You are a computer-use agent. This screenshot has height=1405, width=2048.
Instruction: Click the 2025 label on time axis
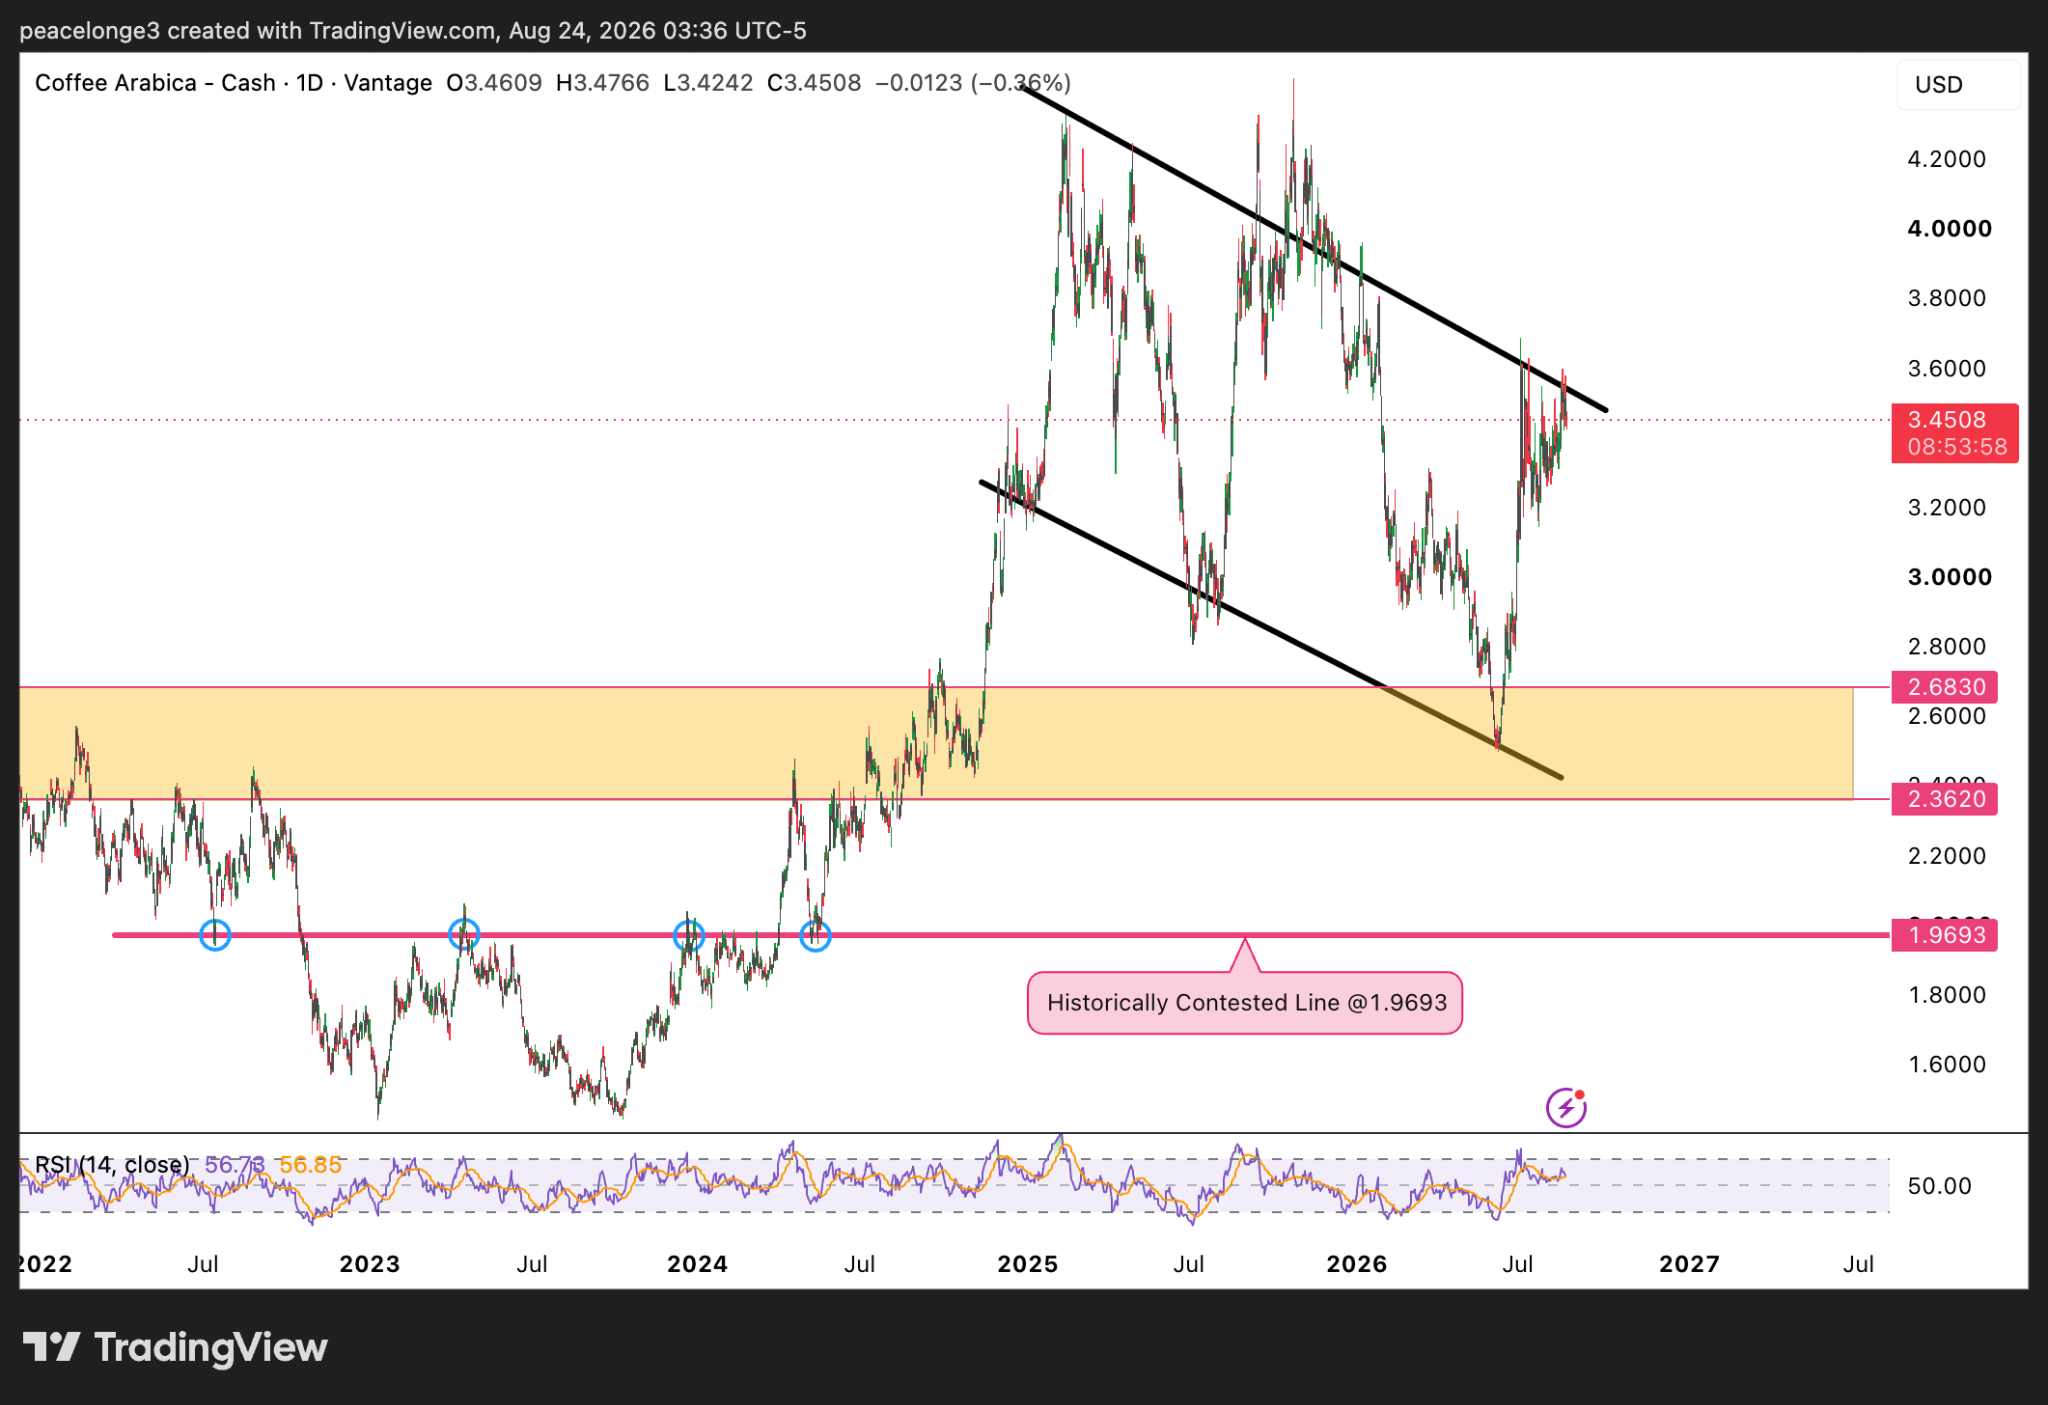(x=1028, y=1264)
